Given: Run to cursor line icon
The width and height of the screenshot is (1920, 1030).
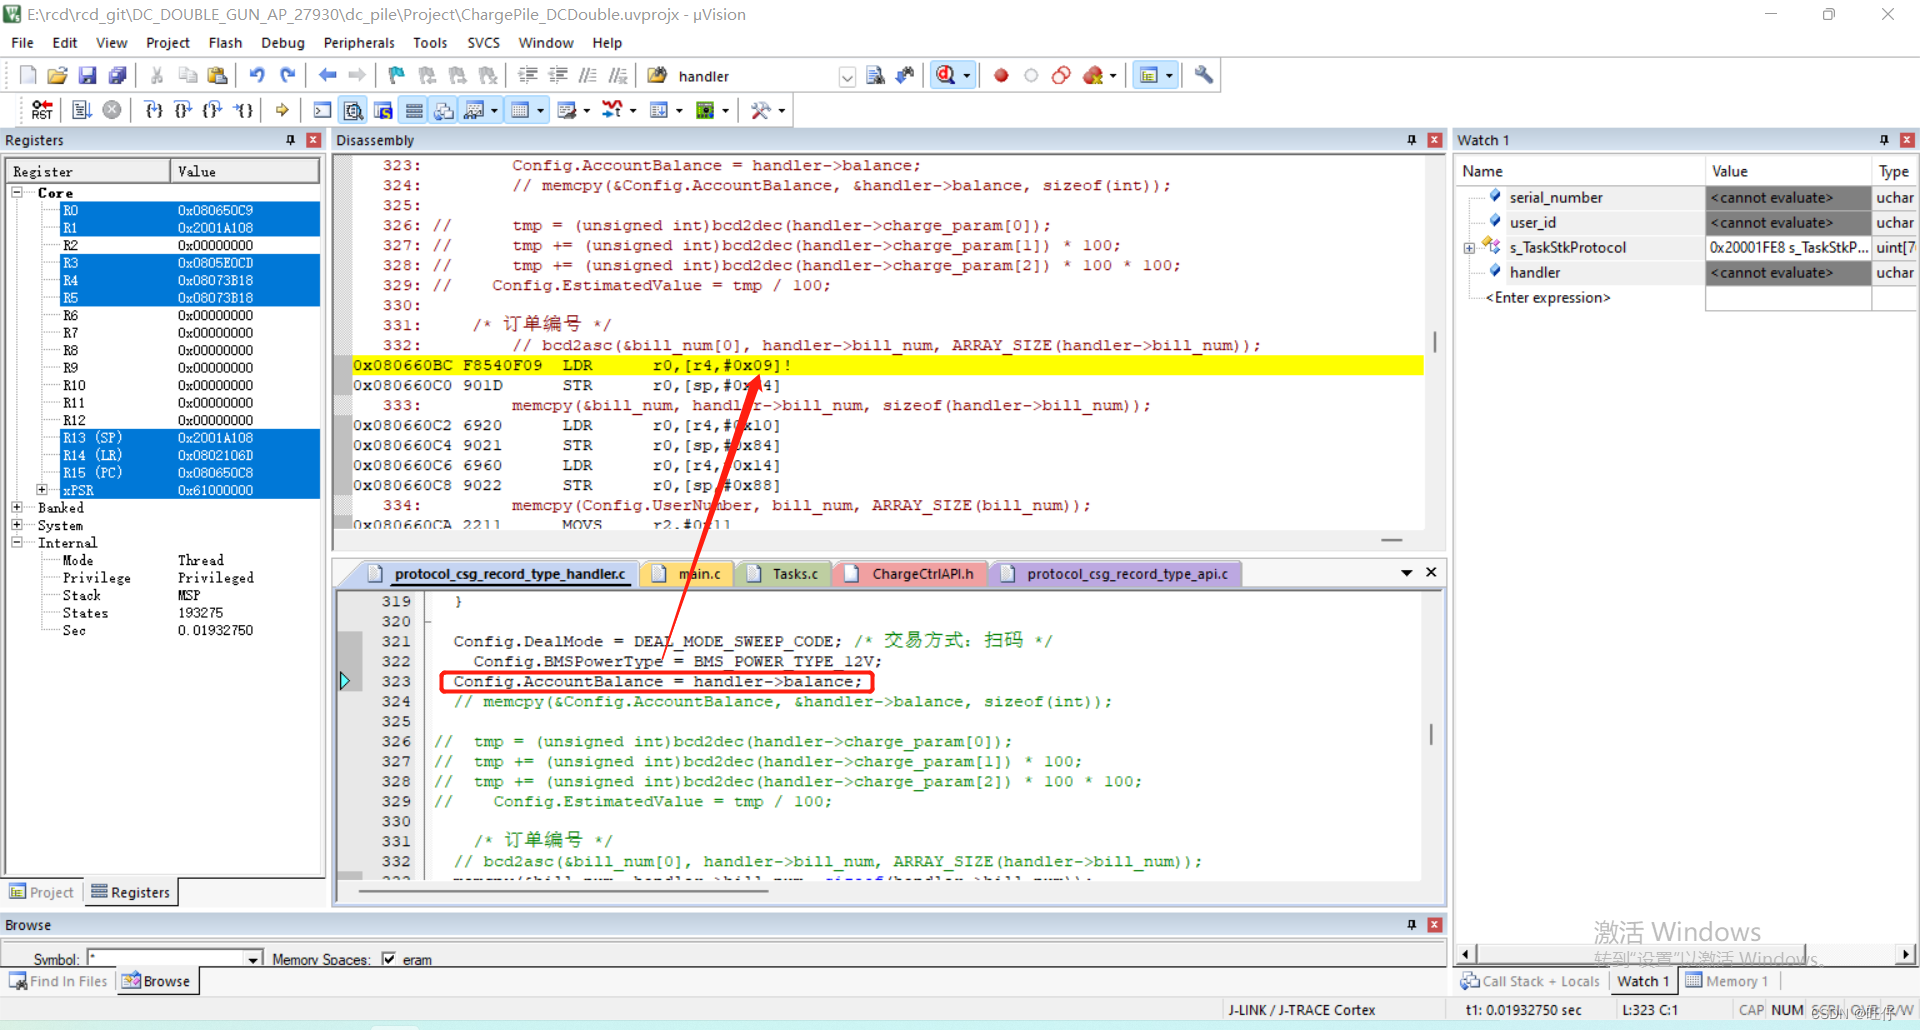Looking at the screenshot, I should (x=244, y=110).
